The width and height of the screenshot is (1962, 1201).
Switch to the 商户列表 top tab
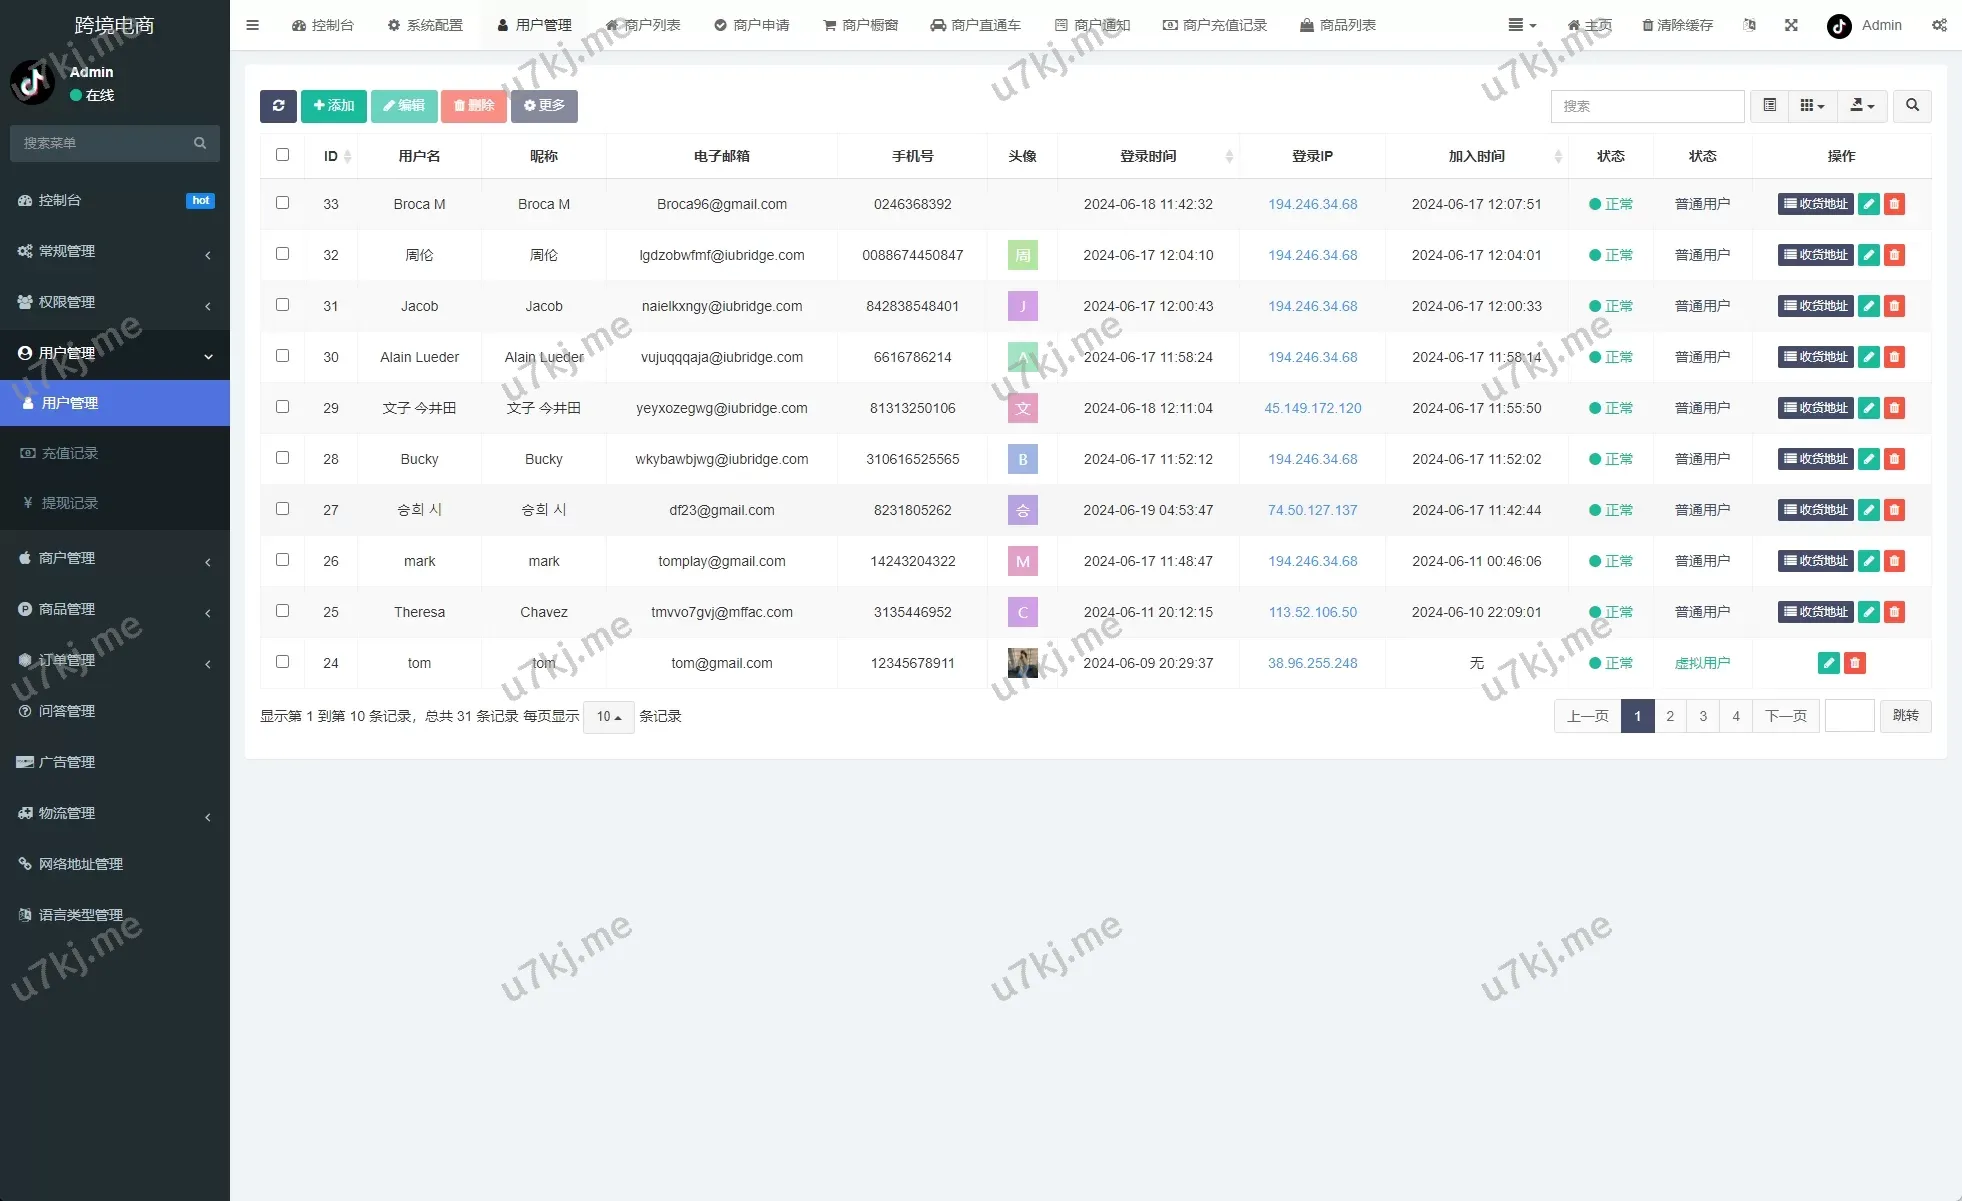[x=643, y=25]
